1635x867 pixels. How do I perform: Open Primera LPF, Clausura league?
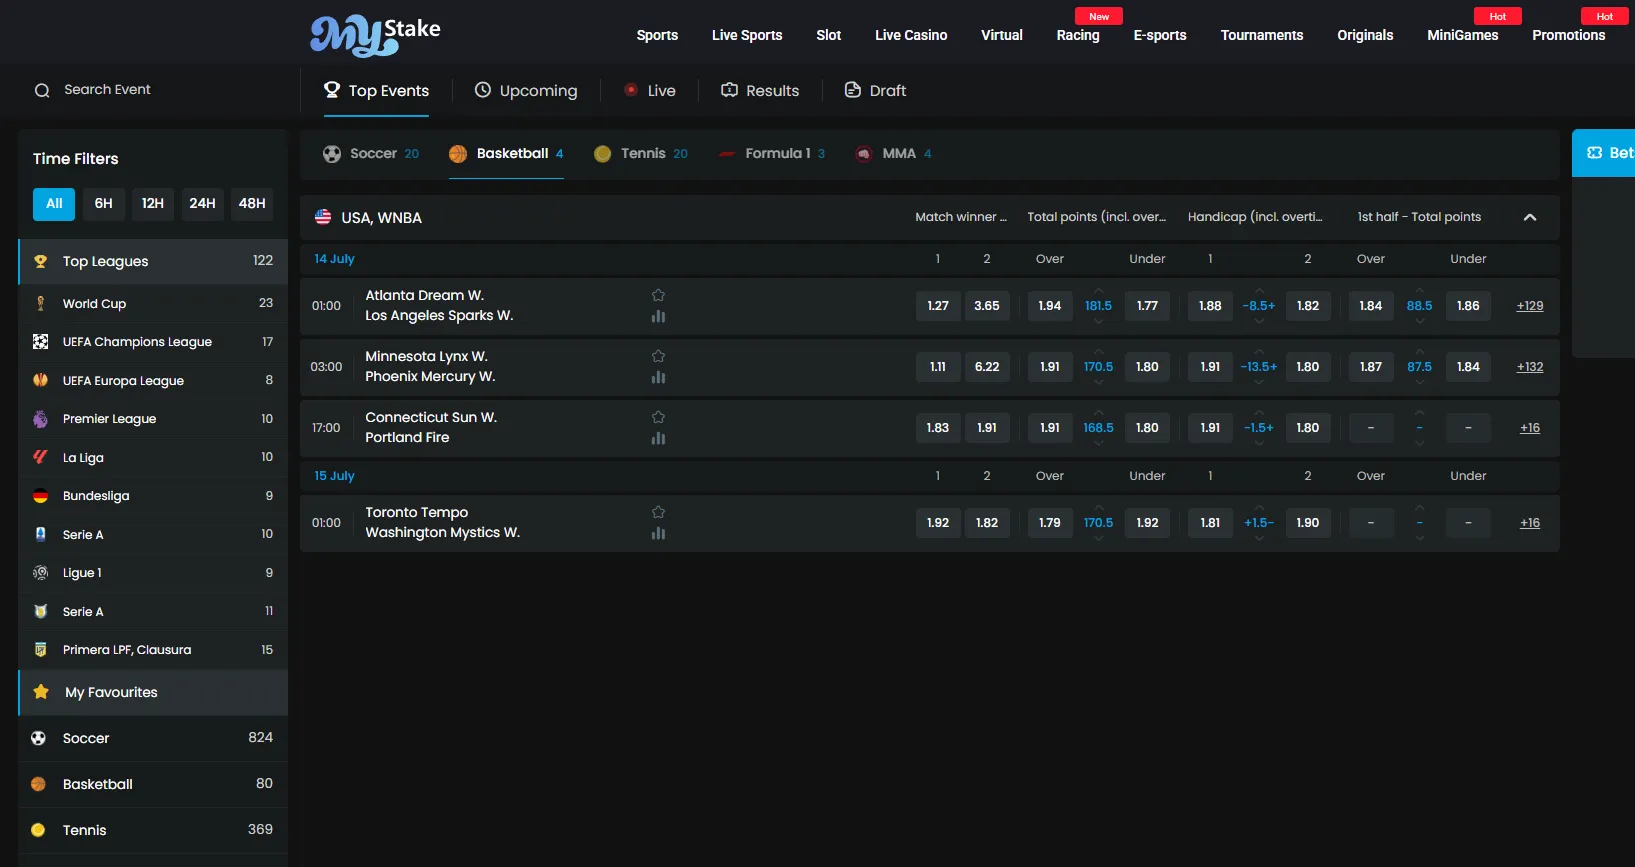pos(153,650)
